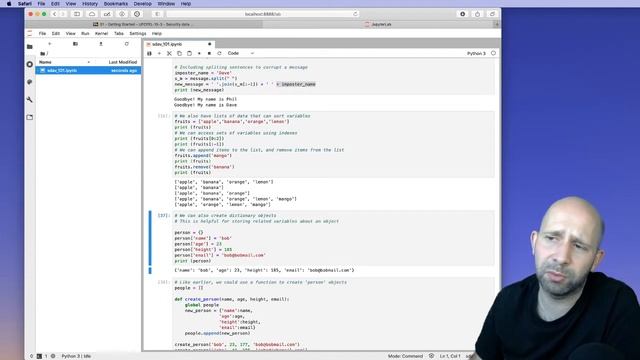Open the cell type dropdown showing Code
The width and height of the screenshot is (640, 360).
click(240, 53)
